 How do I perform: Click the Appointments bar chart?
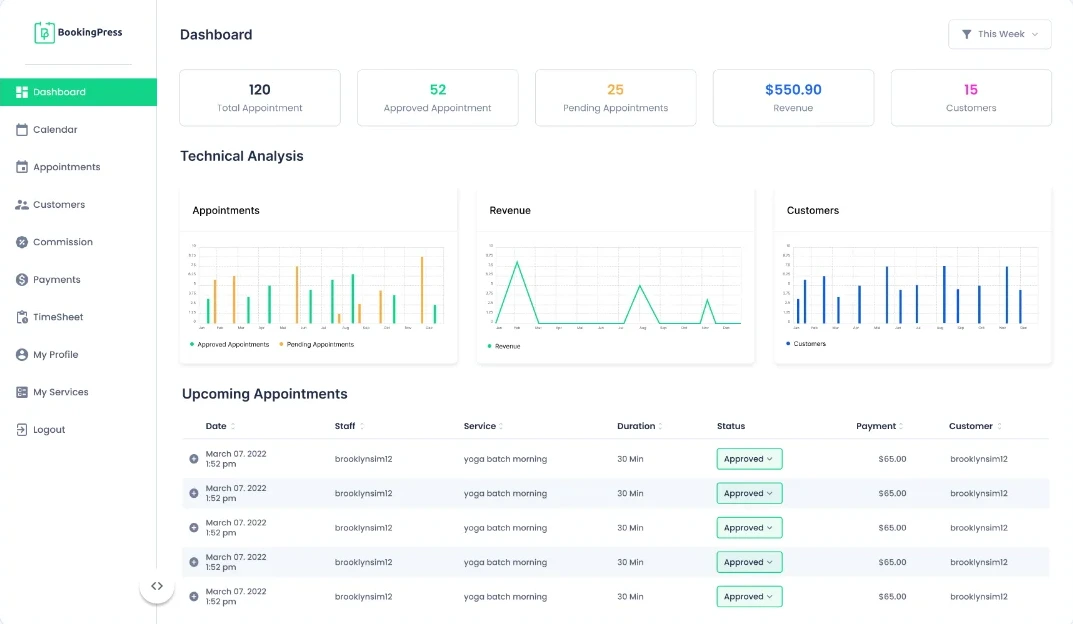(317, 287)
